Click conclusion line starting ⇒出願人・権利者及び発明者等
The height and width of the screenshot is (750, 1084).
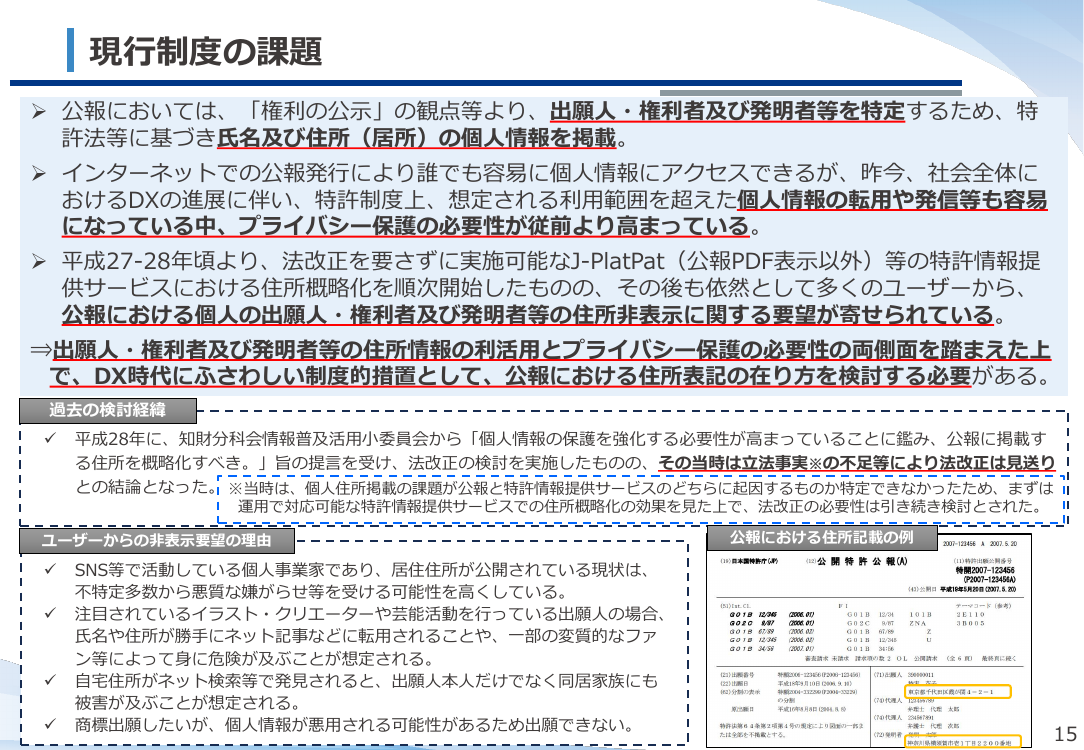click(541, 350)
